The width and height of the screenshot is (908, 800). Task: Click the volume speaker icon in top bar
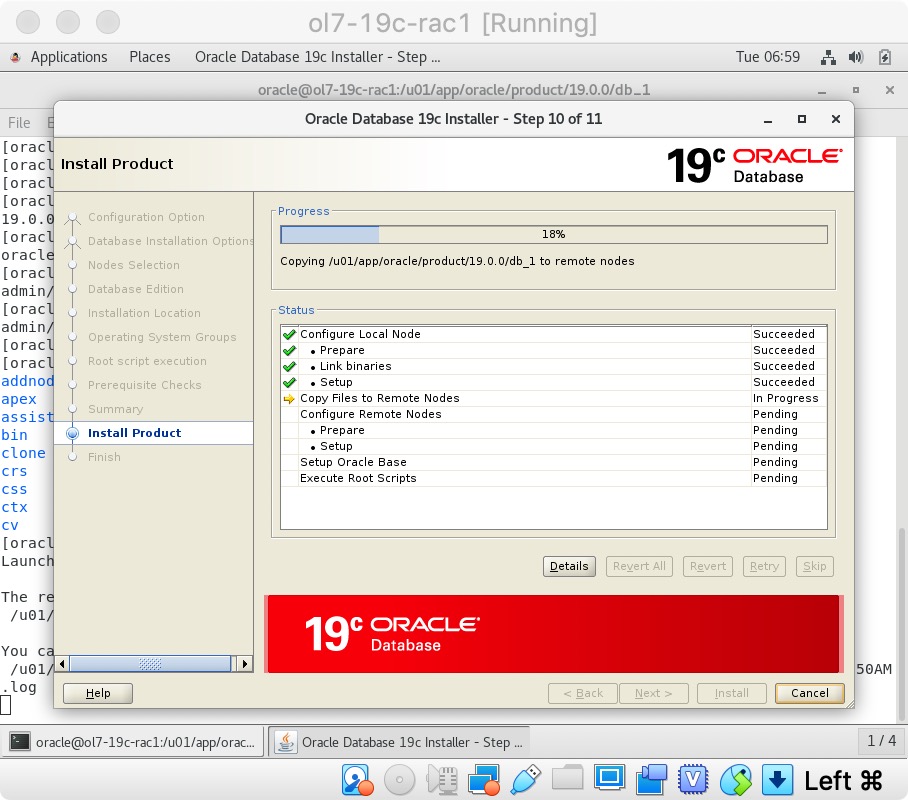[855, 57]
